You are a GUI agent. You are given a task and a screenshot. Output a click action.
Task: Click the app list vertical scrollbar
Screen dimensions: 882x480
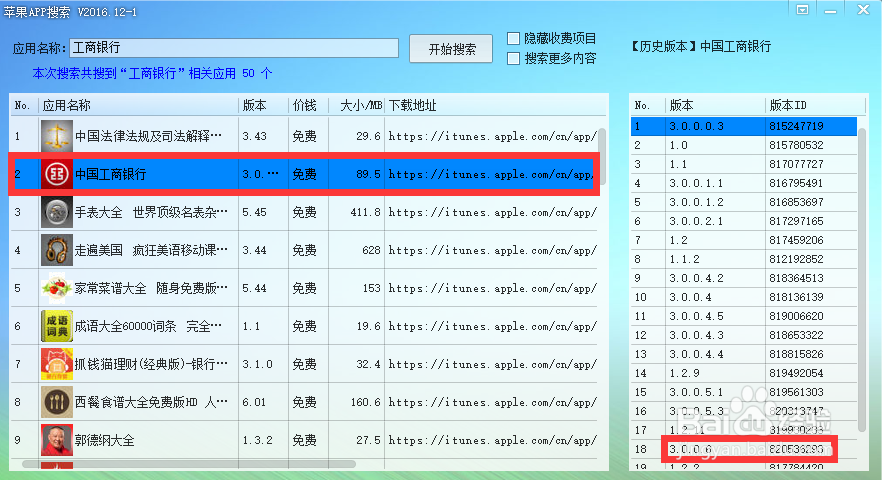click(x=601, y=157)
